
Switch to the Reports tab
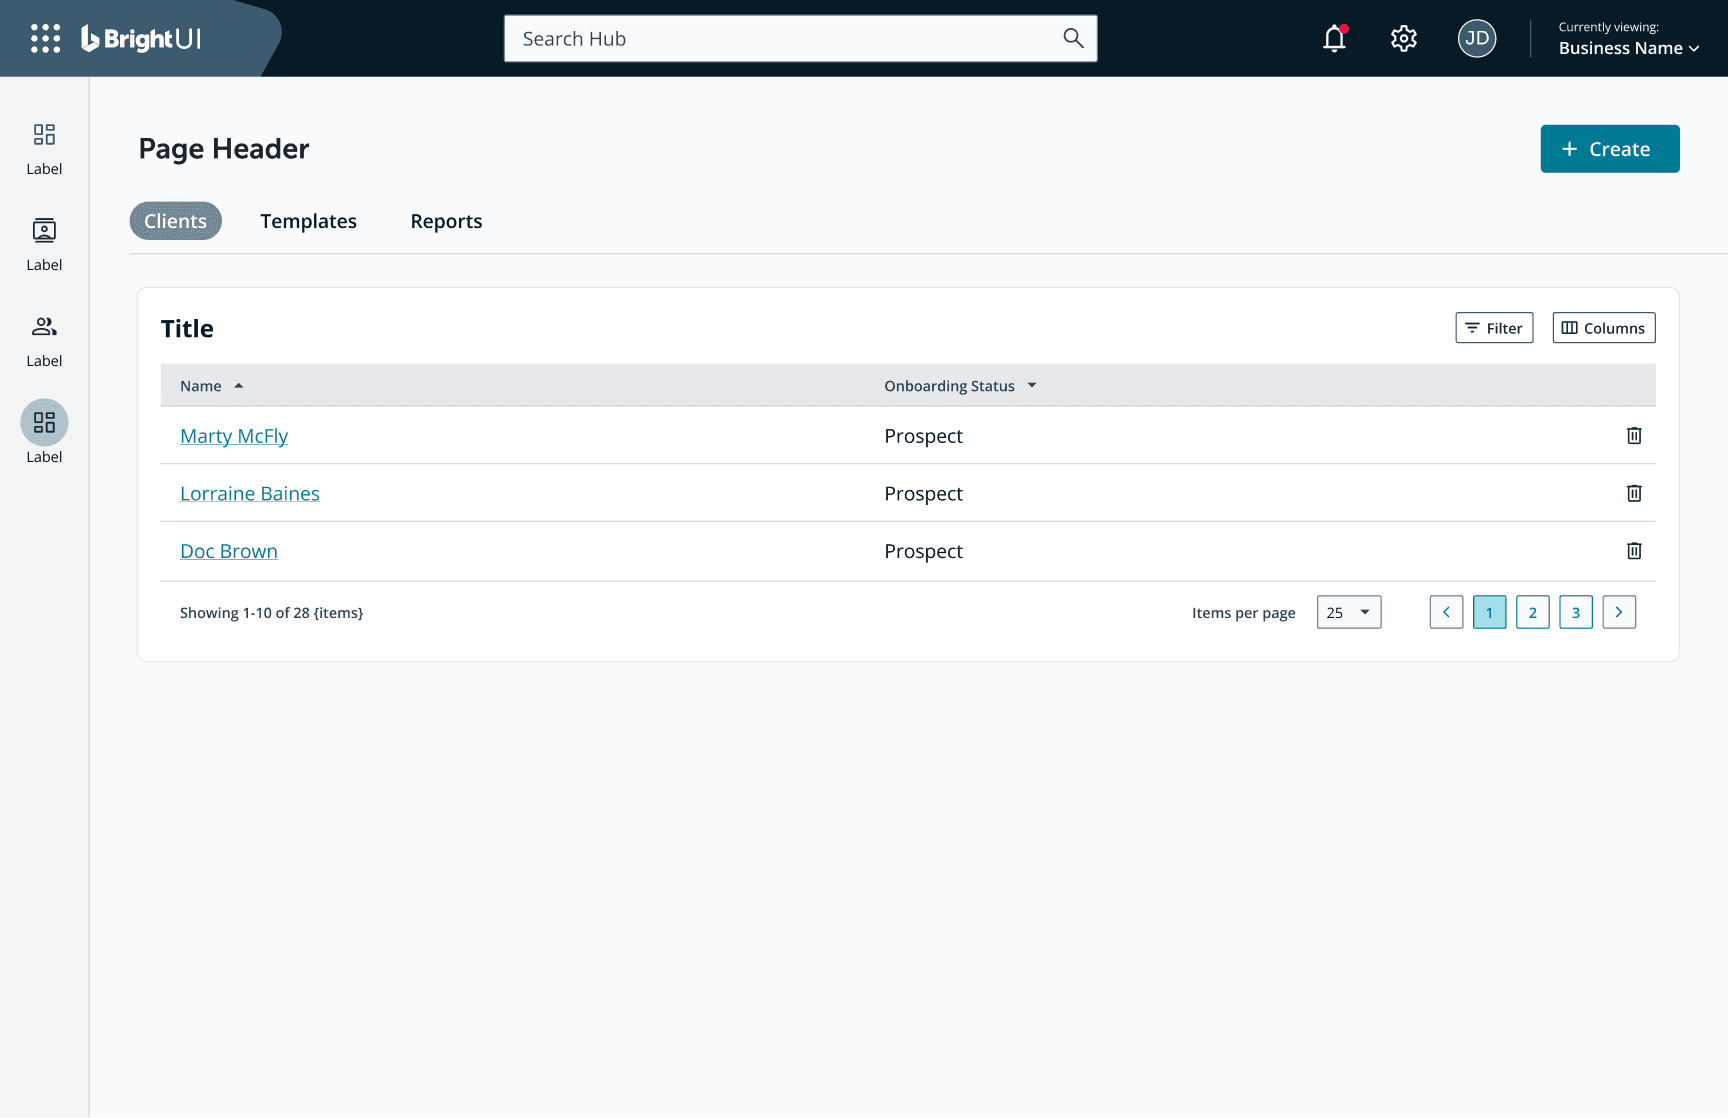(446, 221)
